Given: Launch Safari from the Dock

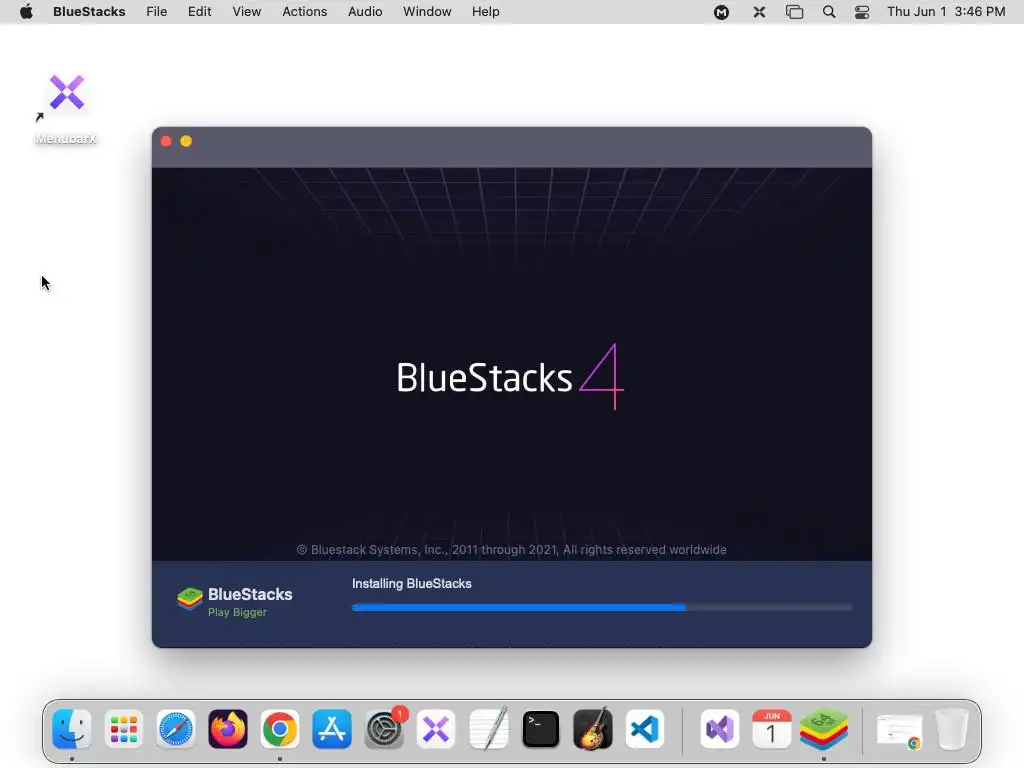Looking at the screenshot, I should click(176, 729).
